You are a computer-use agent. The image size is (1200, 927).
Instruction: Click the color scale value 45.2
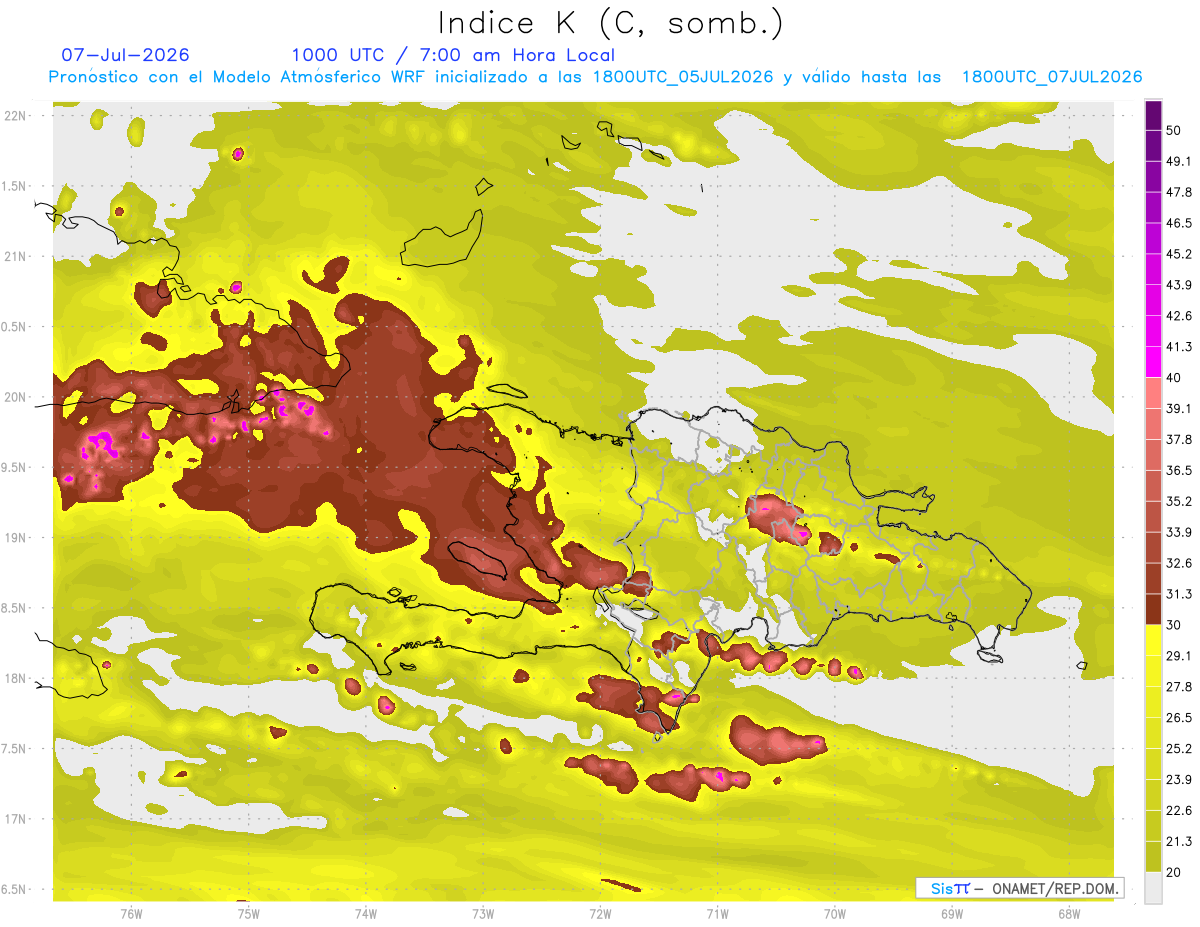point(1179,254)
